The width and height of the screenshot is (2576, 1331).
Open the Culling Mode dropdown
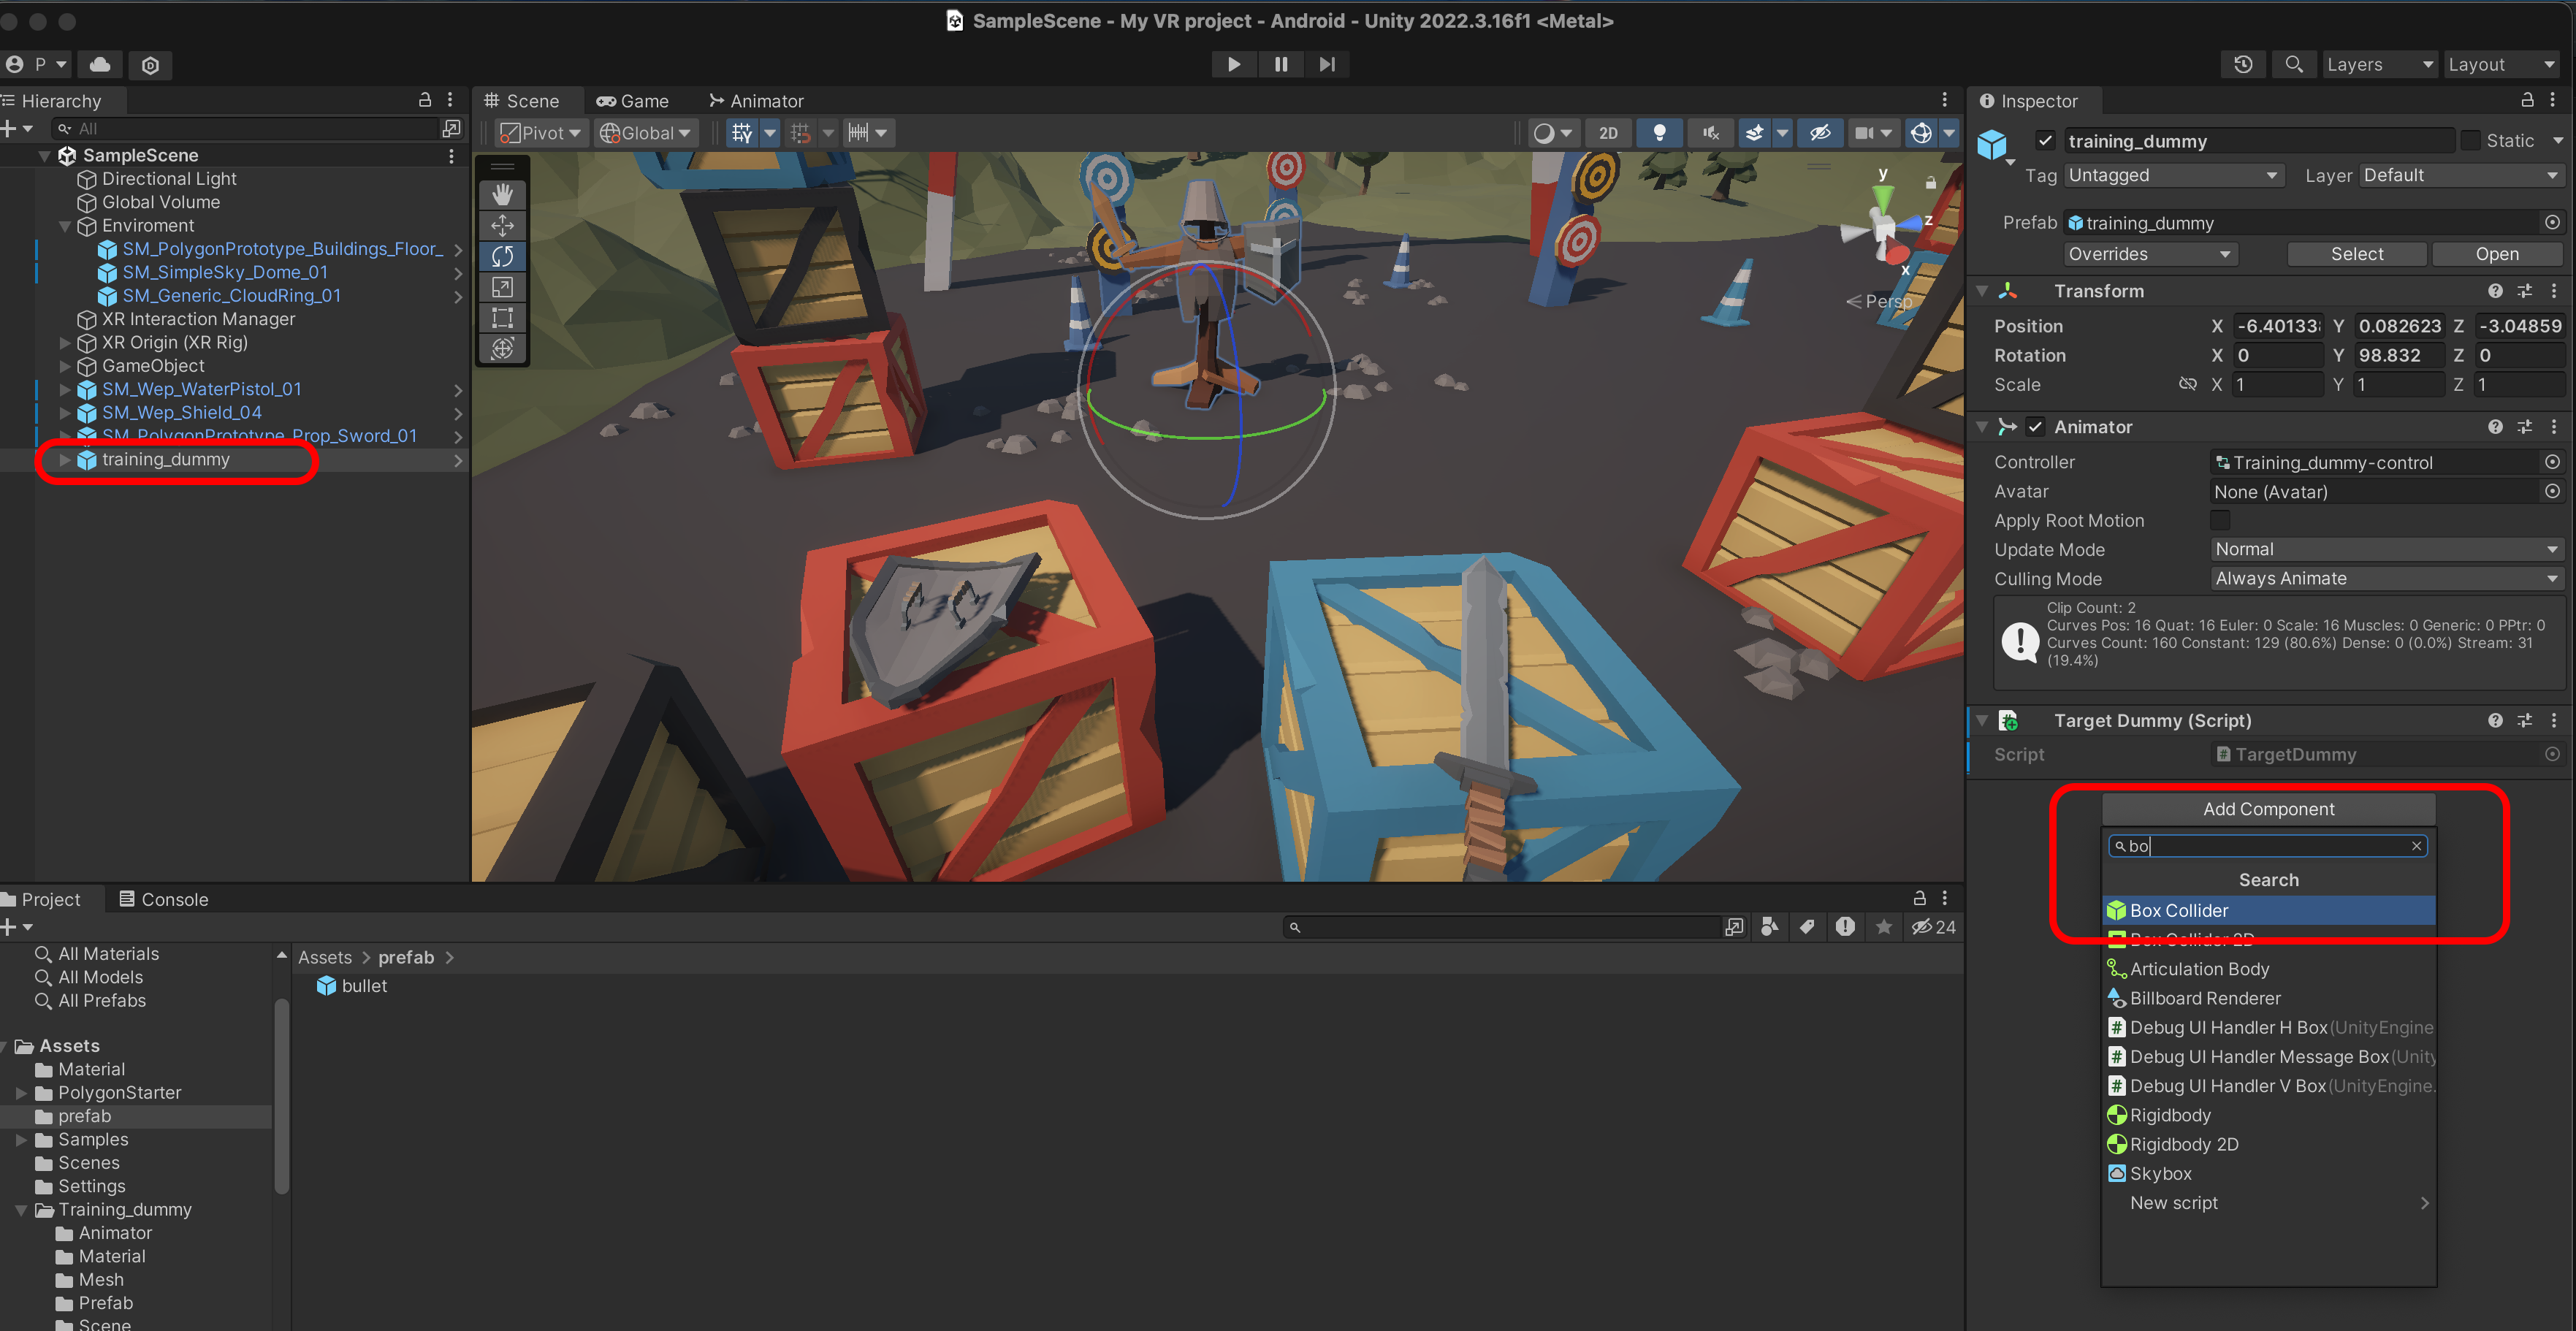[2385, 578]
